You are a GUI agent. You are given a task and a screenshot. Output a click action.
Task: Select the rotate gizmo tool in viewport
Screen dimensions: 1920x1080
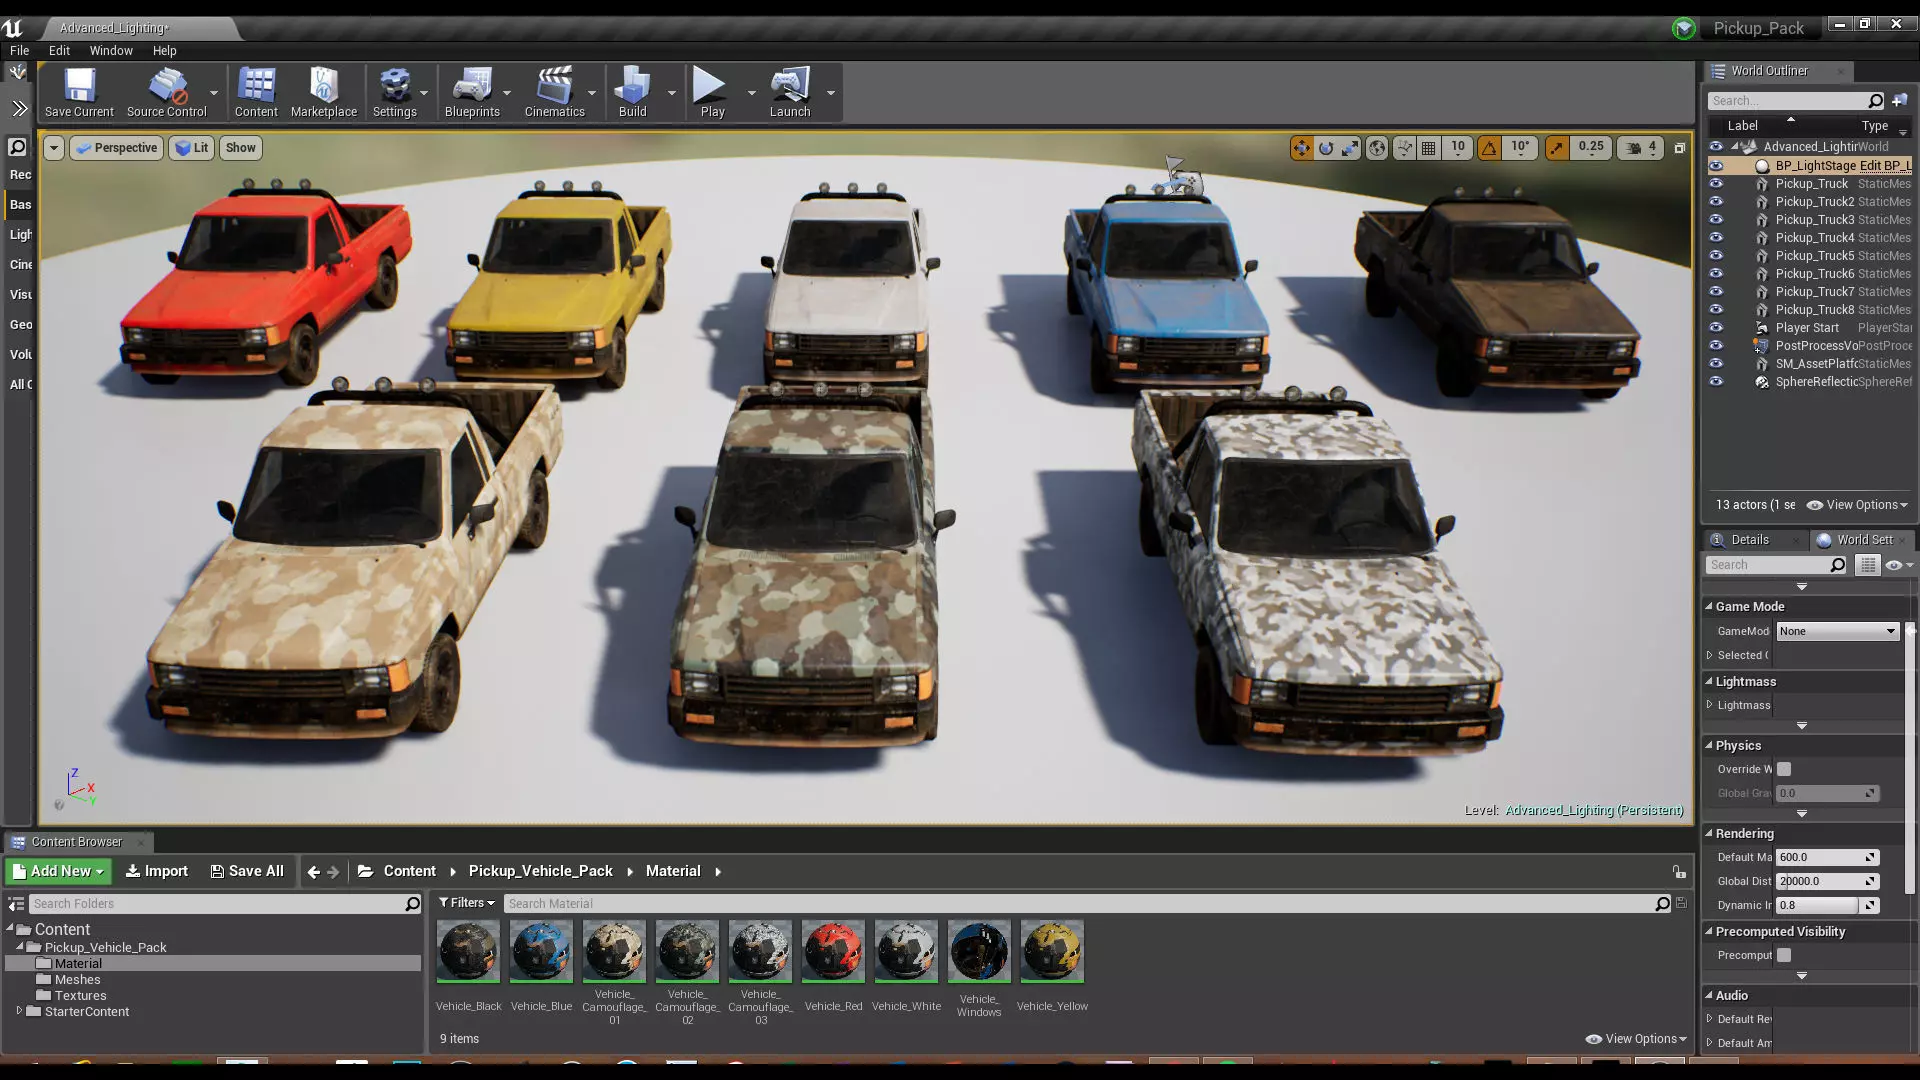click(x=1326, y=148)
